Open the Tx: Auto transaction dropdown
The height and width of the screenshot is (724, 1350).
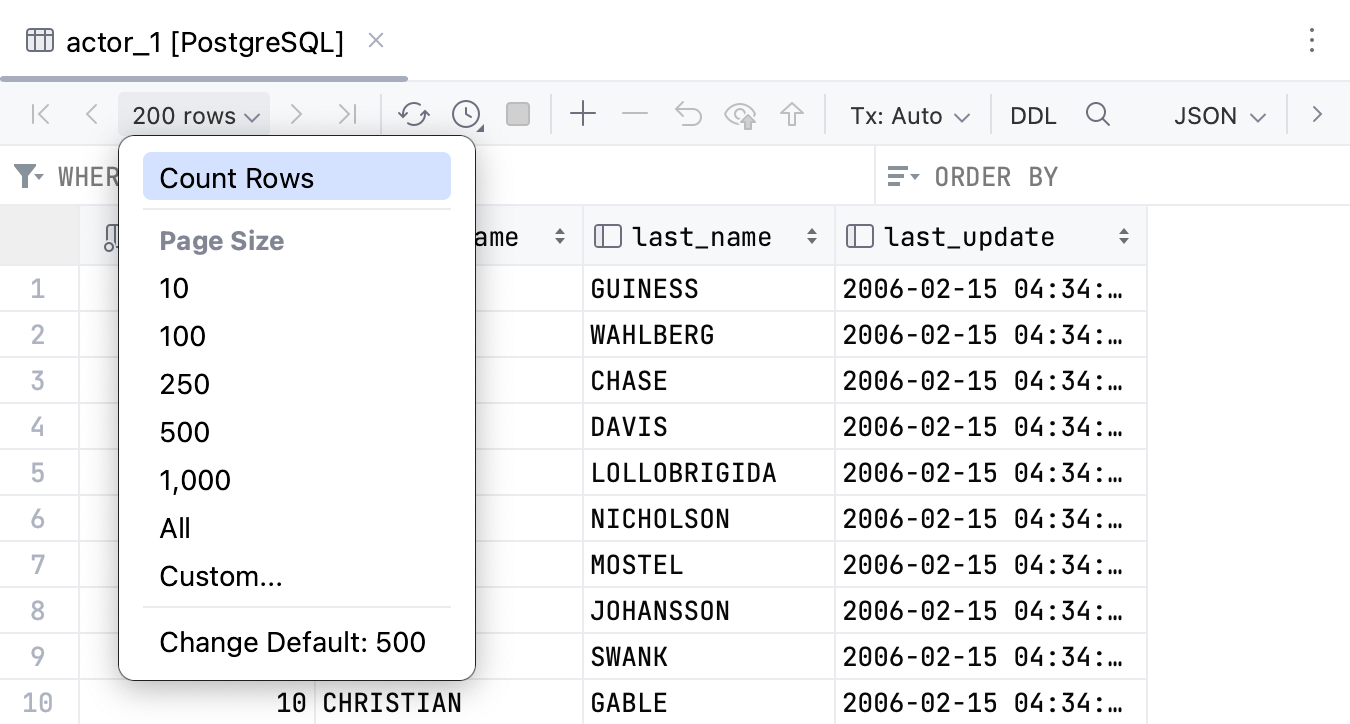[x=909, y=116]
